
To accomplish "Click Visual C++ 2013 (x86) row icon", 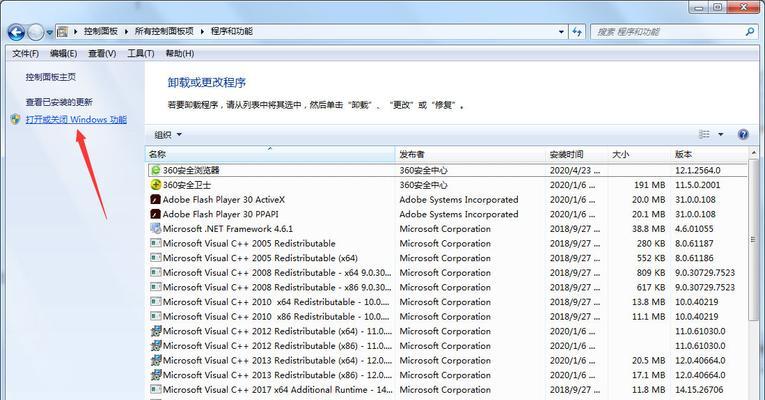I will 156,375.
